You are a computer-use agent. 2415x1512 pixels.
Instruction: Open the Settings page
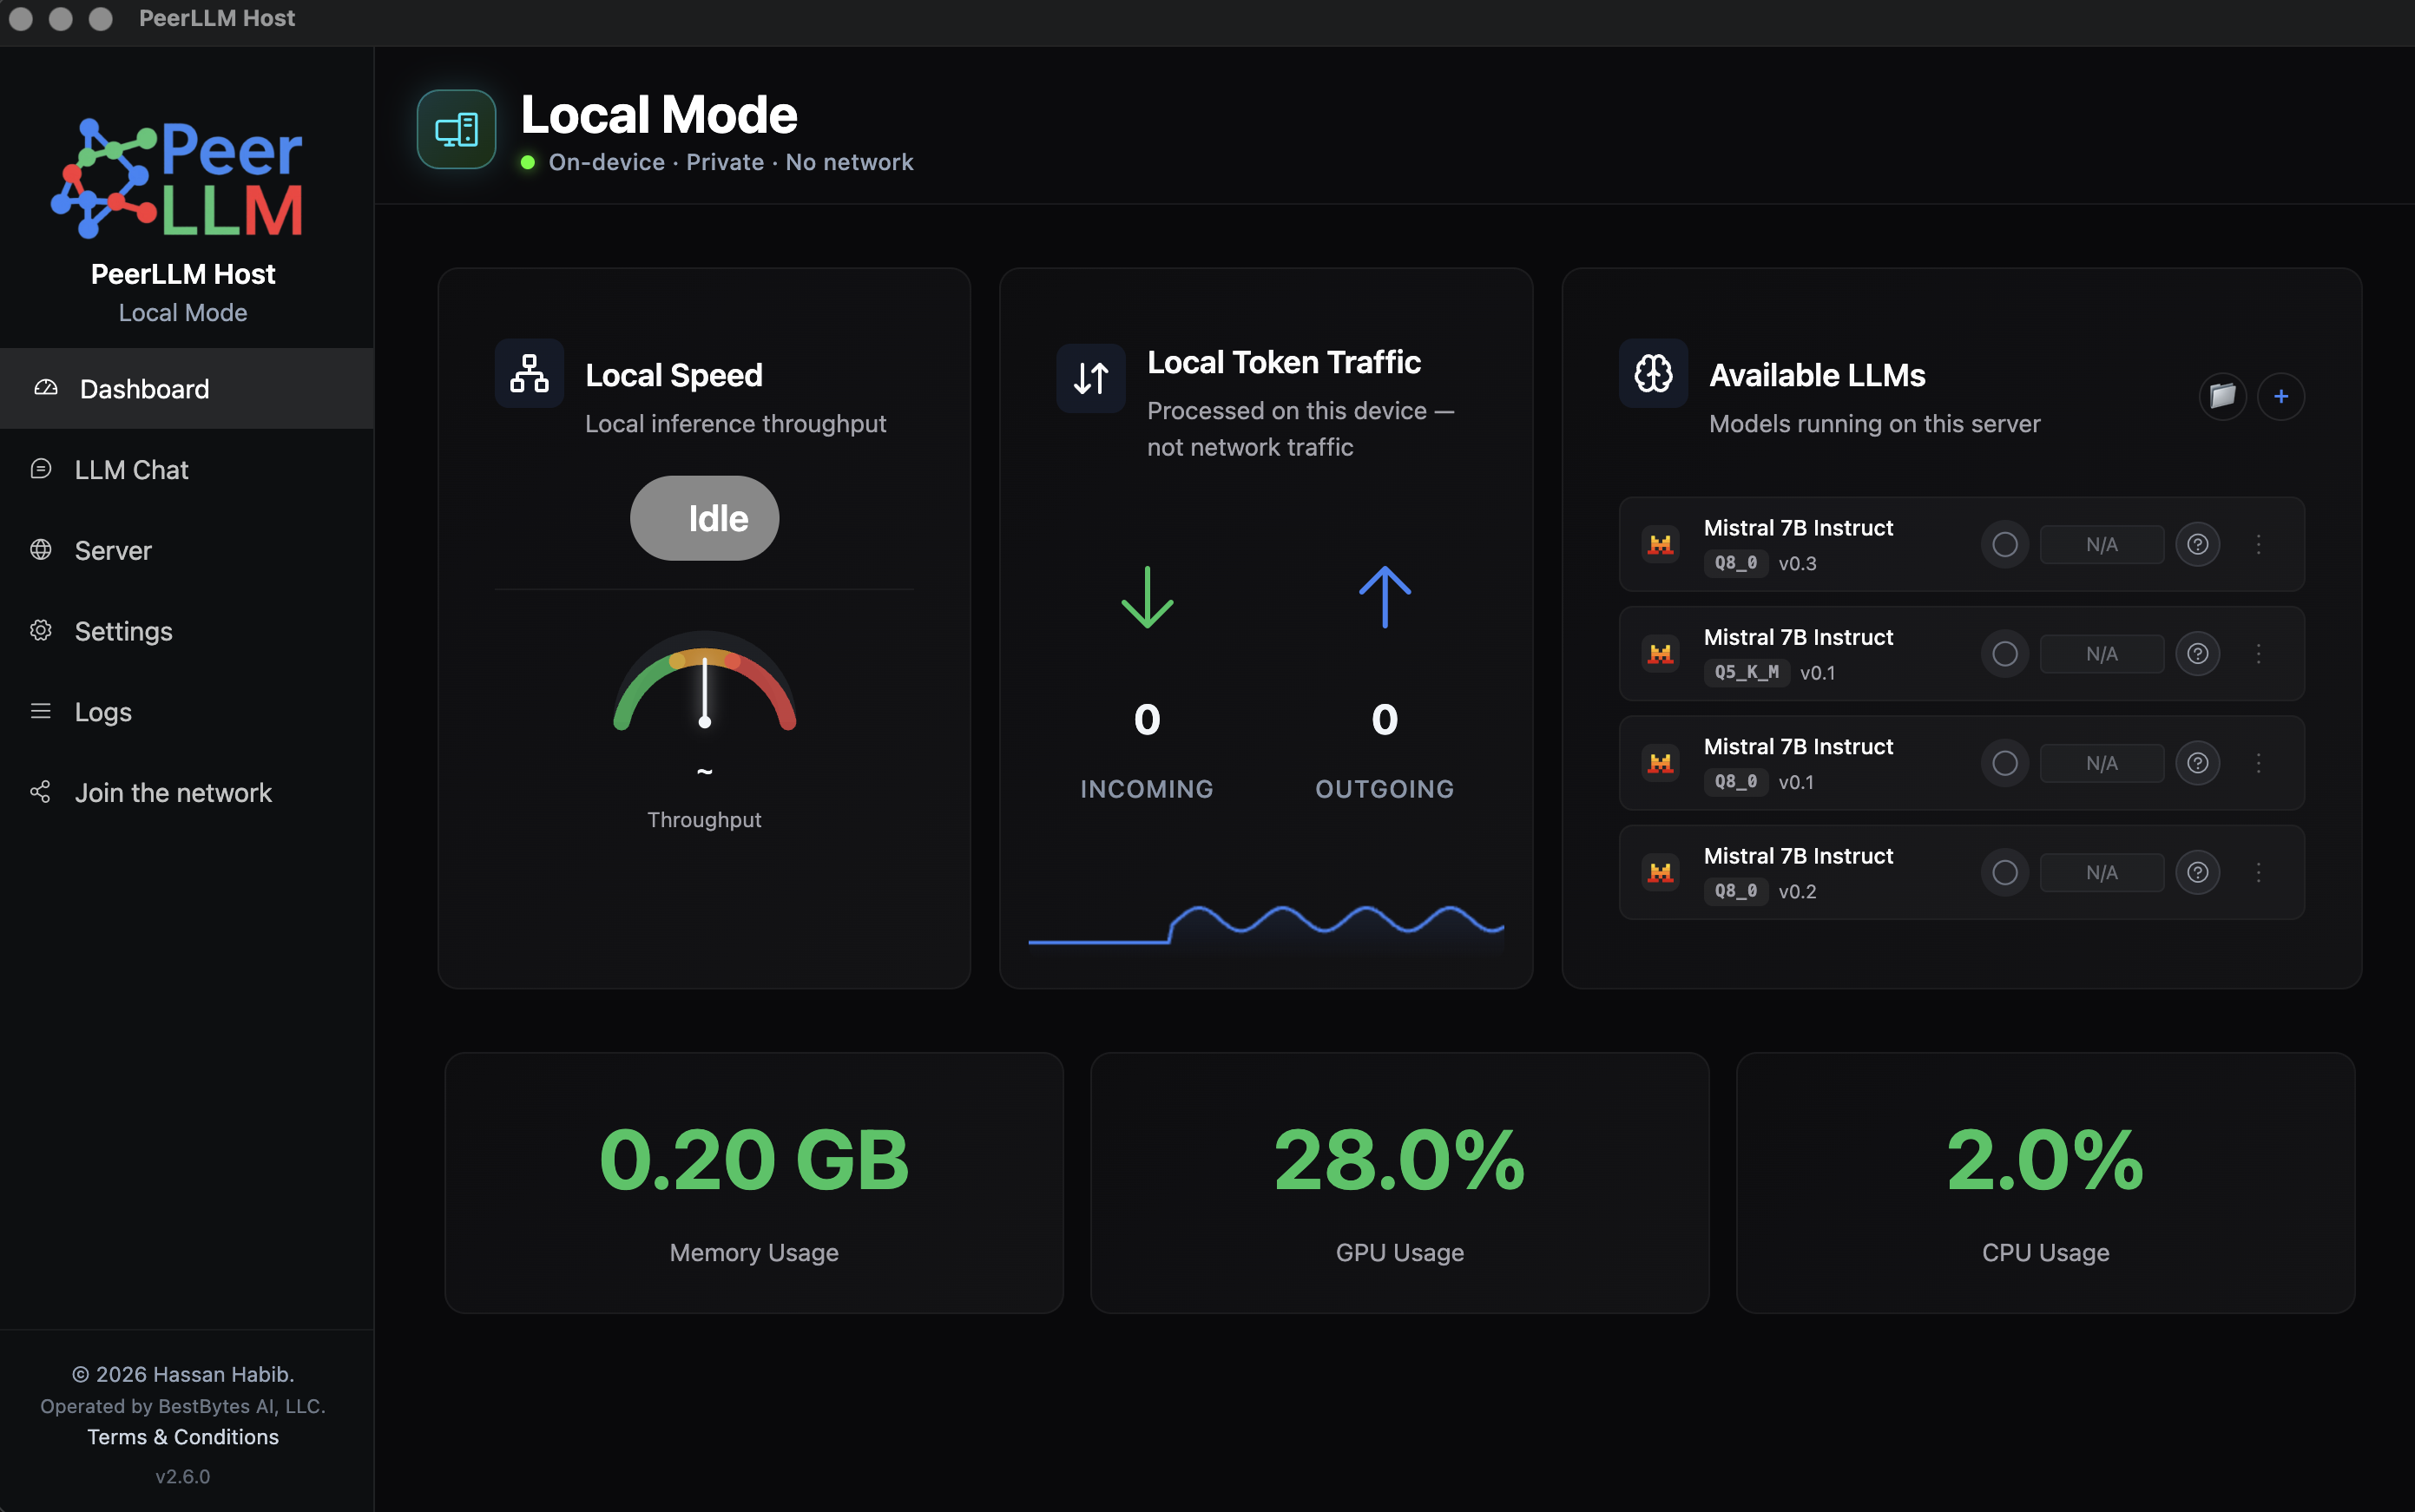pyautogui.click(x=187, y=631)
